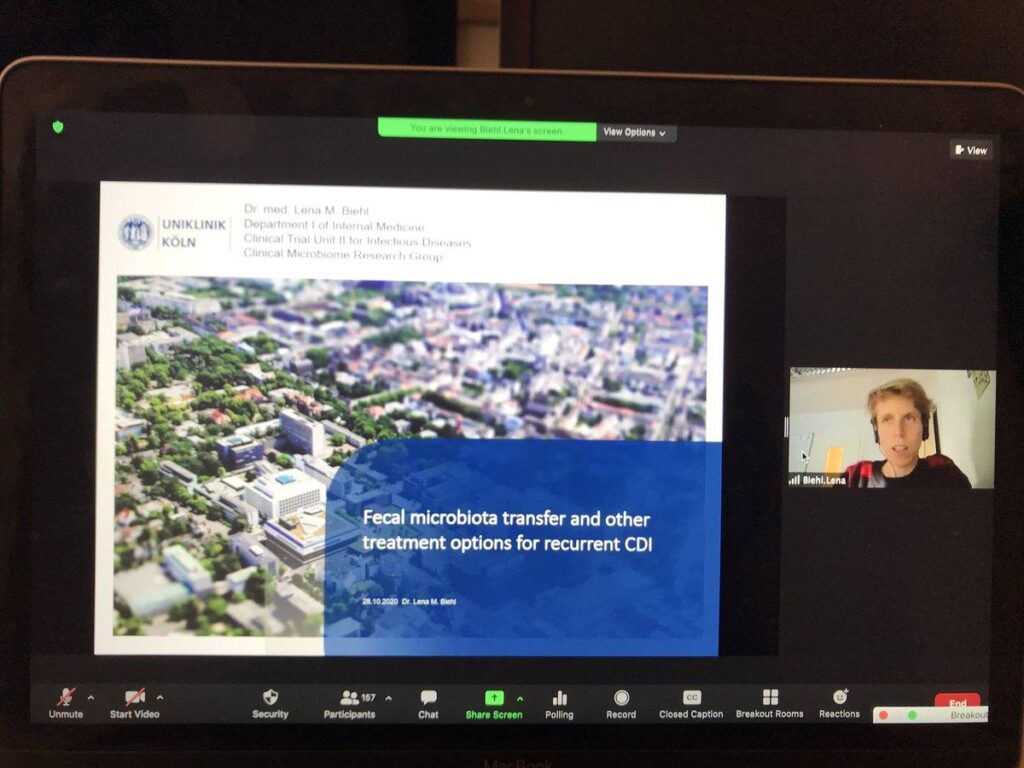This screenshot has width=1024, height=768.
Task: Expand share options arrow beside Share Screen
Action: [519, 697]
